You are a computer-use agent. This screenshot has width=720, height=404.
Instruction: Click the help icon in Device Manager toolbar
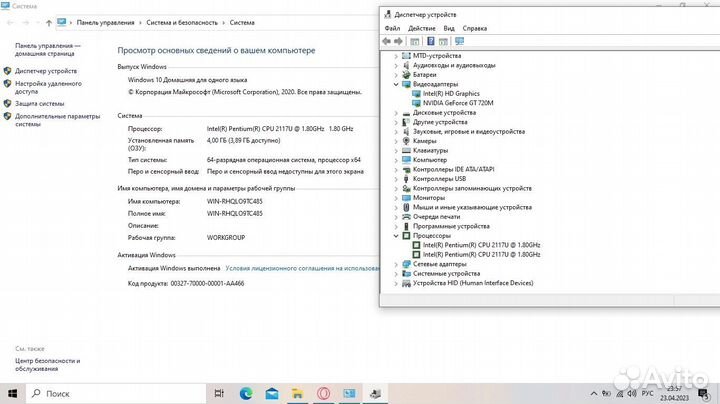coord(431,41)
